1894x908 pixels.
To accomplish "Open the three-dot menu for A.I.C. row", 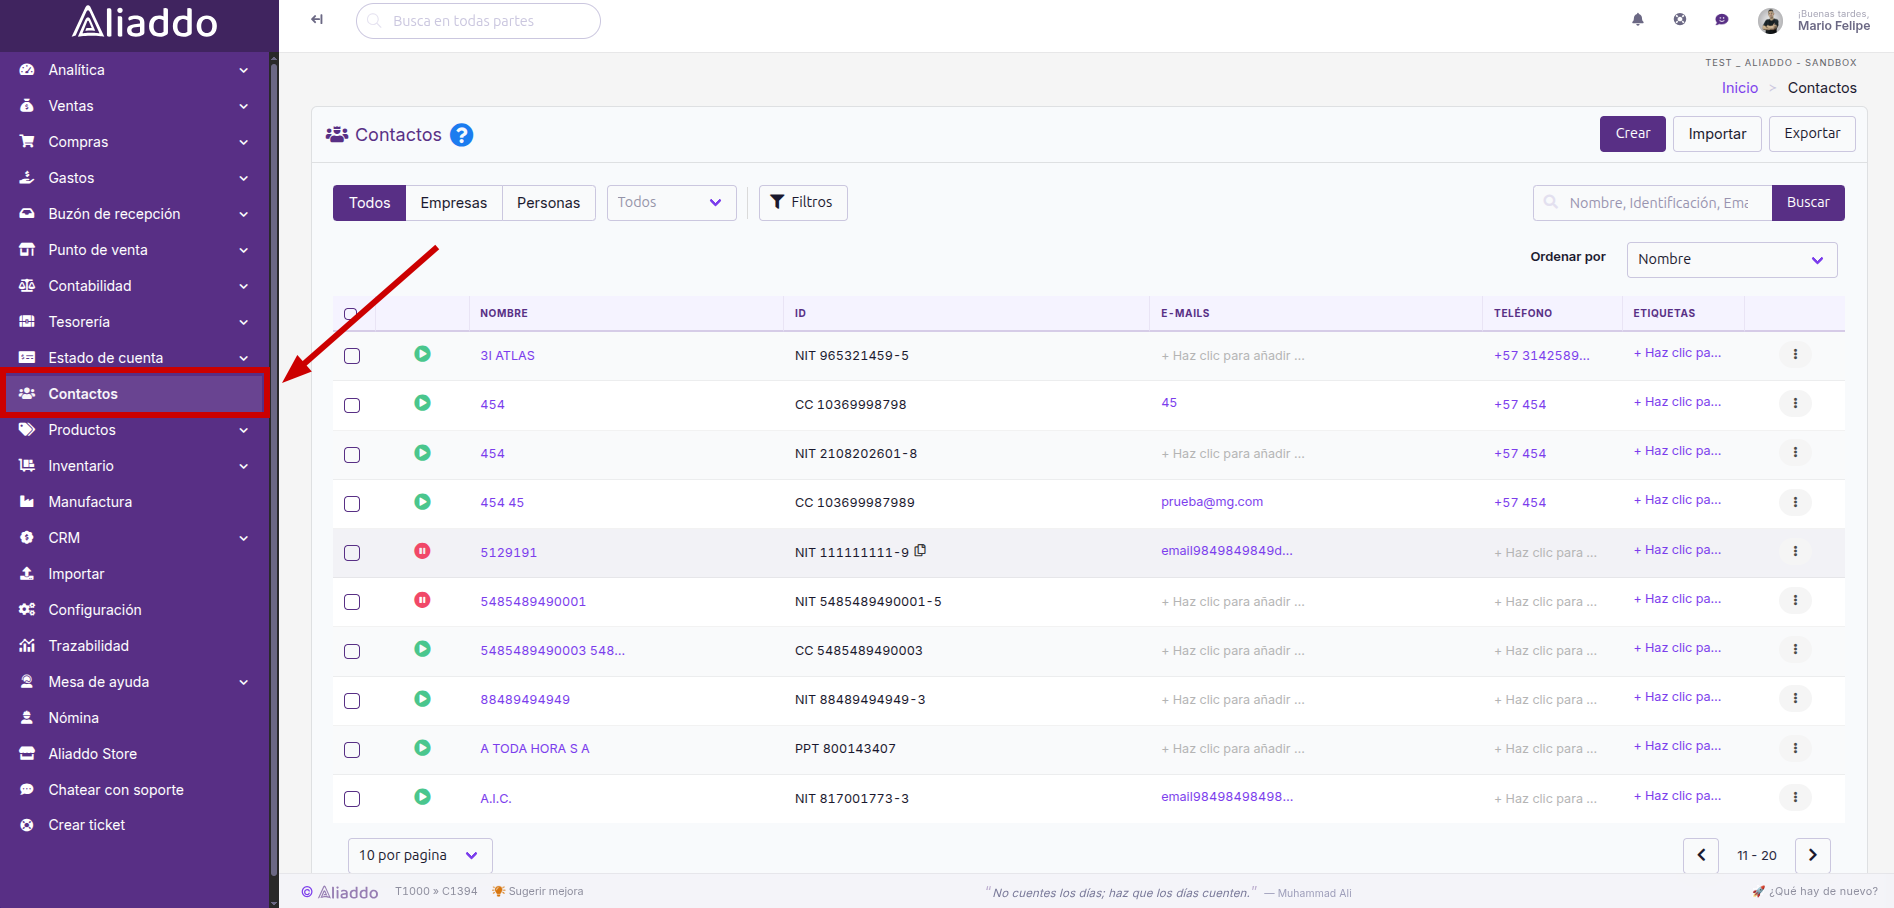I will click(1795, 797).
